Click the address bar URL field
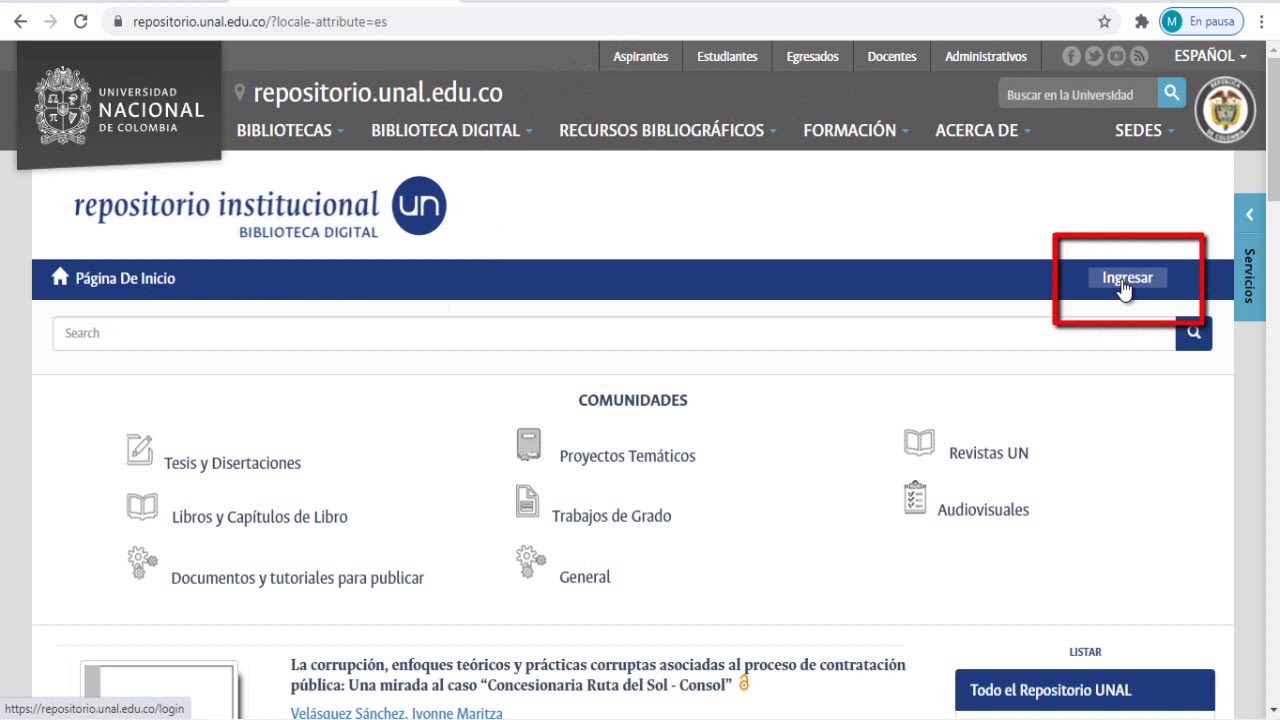 [x=600, y=21]
